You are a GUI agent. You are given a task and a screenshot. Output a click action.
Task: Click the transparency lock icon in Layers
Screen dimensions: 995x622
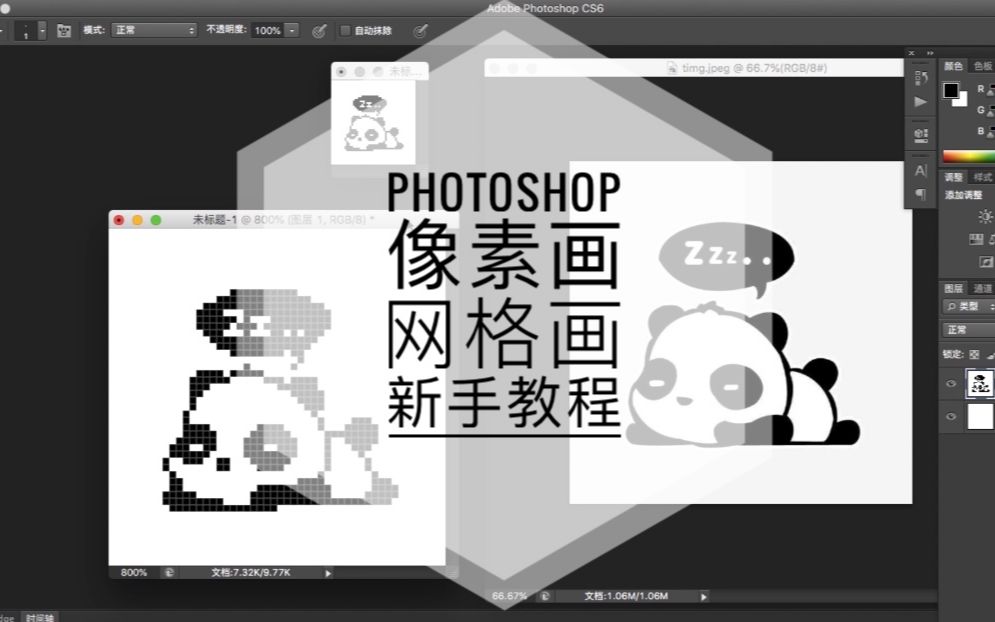click(x=972, y=354)
